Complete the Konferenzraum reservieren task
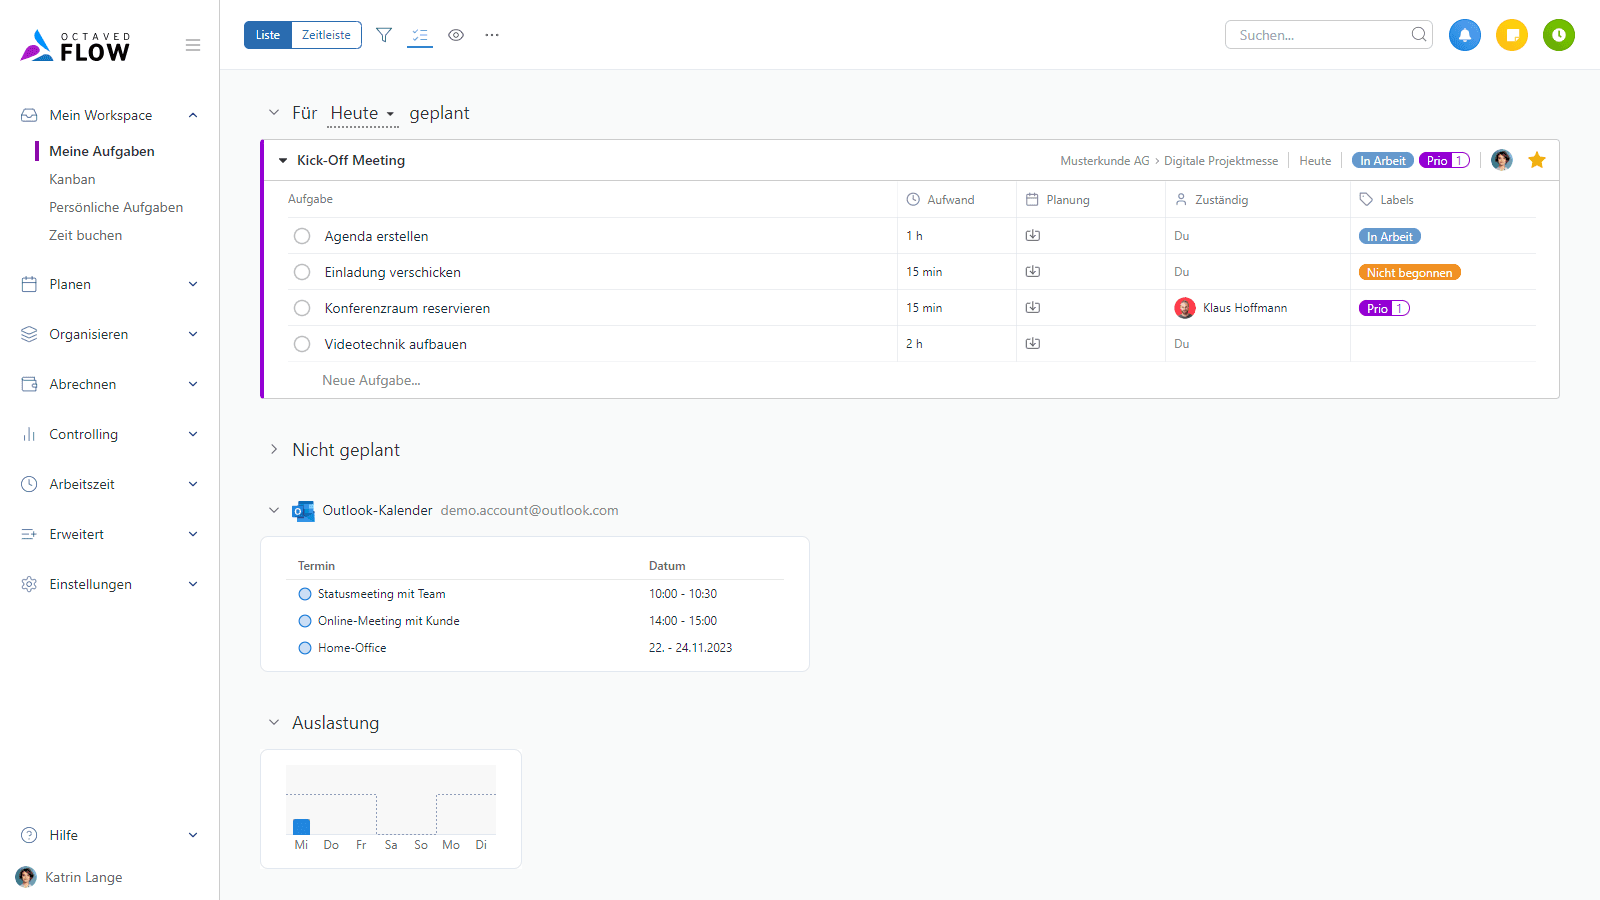The image size is (1600, 900). pyautogui.click(x=302, y=308)
